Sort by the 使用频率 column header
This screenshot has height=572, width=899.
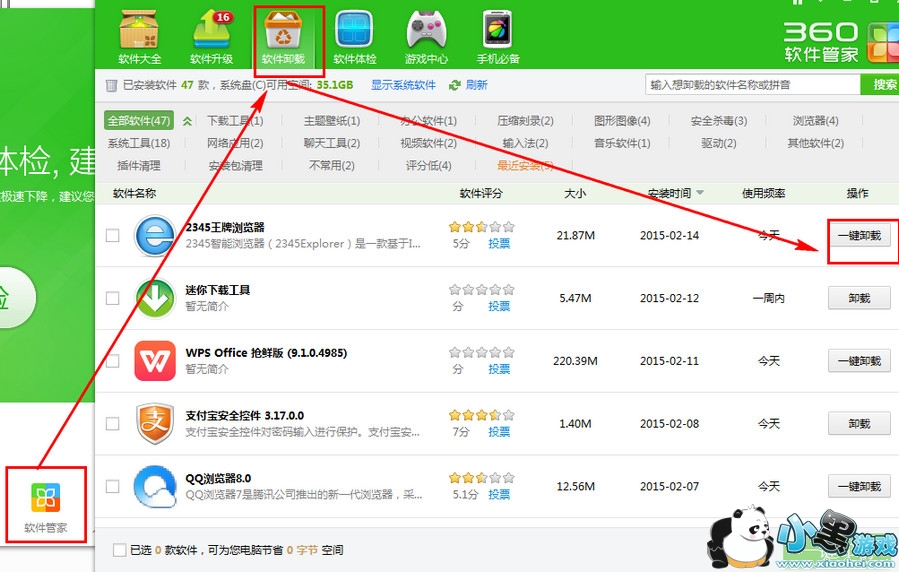(763, 193)
